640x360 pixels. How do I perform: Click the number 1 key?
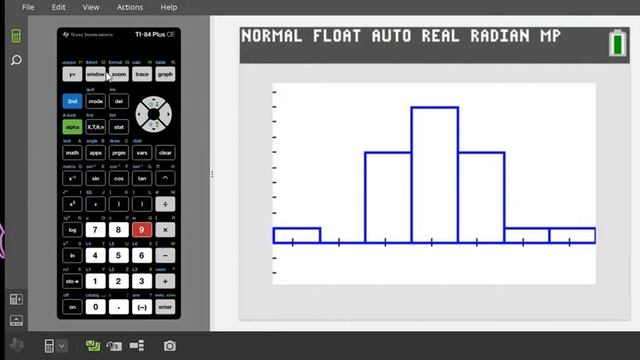click(96, 281)
